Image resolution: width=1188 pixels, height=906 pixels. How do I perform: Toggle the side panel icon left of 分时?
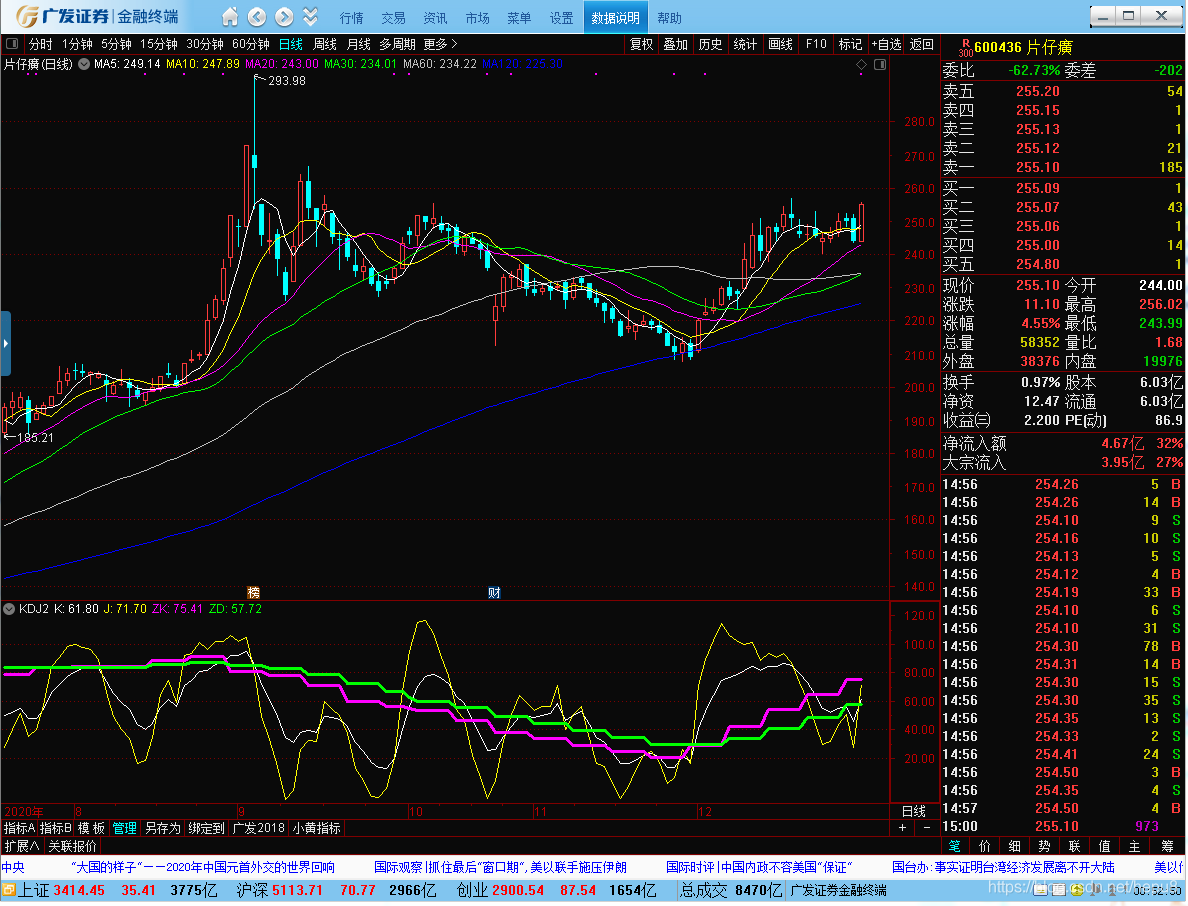[x=12, y=44]
